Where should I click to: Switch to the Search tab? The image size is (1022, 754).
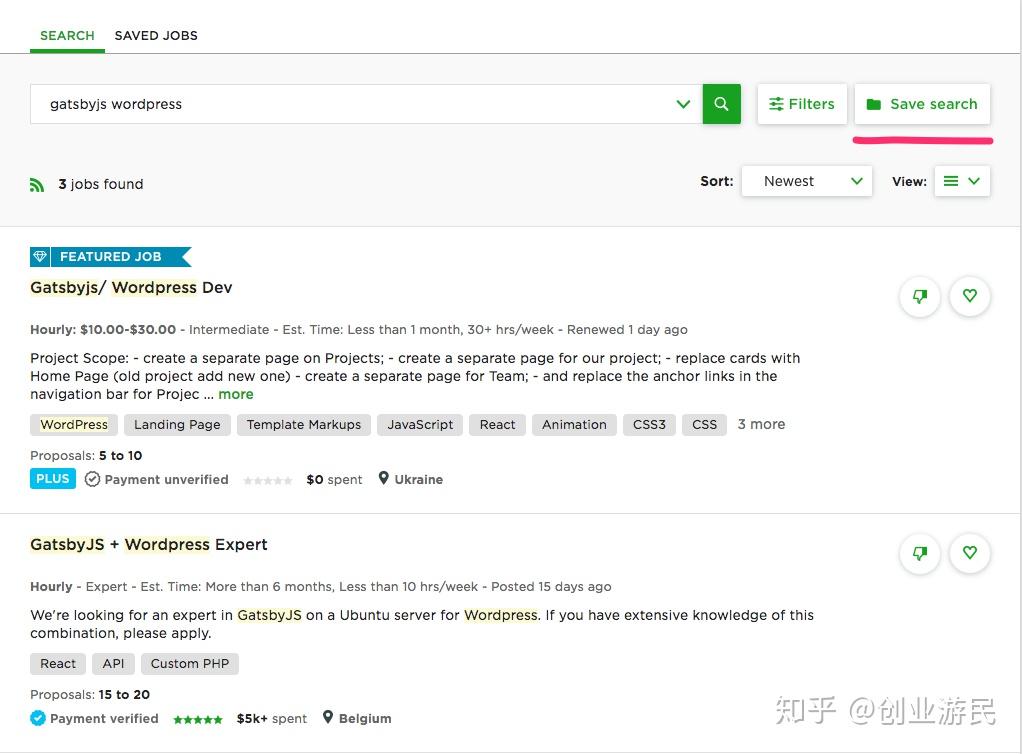[67, 35]
